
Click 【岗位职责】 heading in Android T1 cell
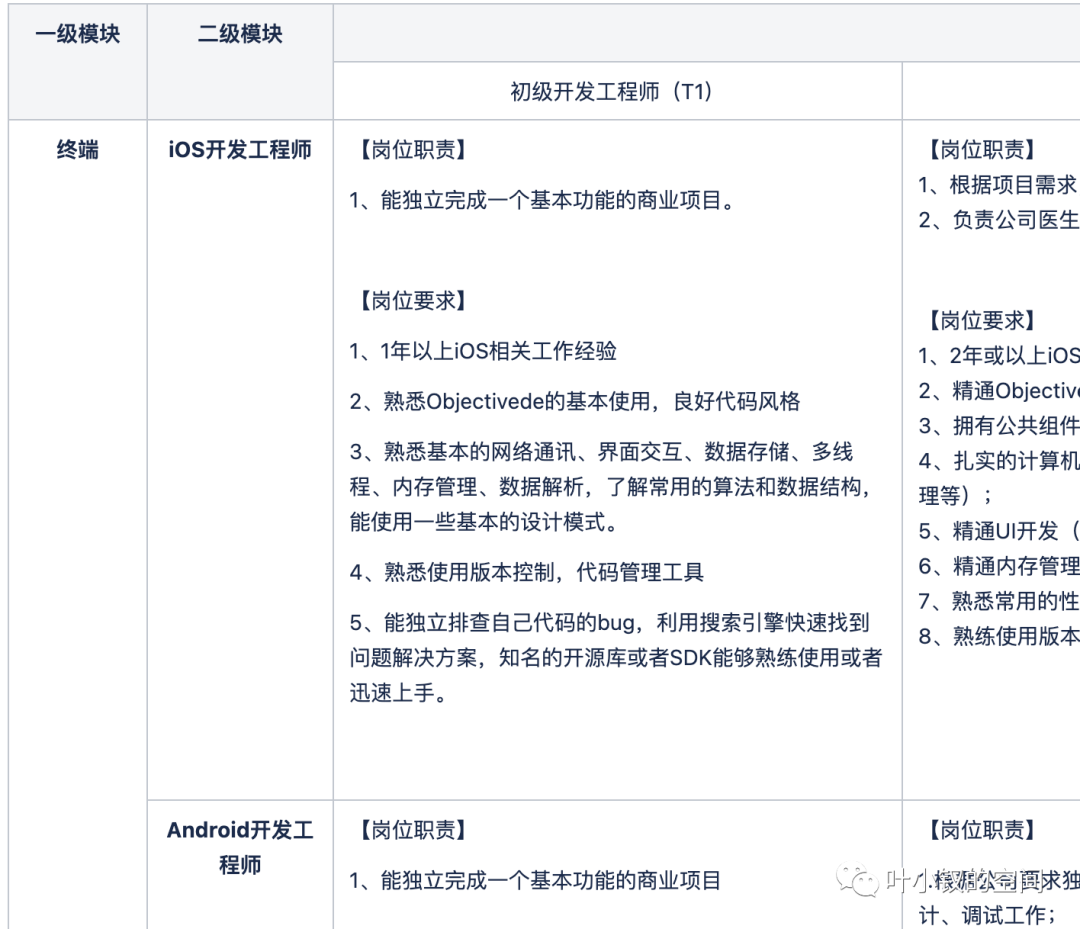coord(413,830)
